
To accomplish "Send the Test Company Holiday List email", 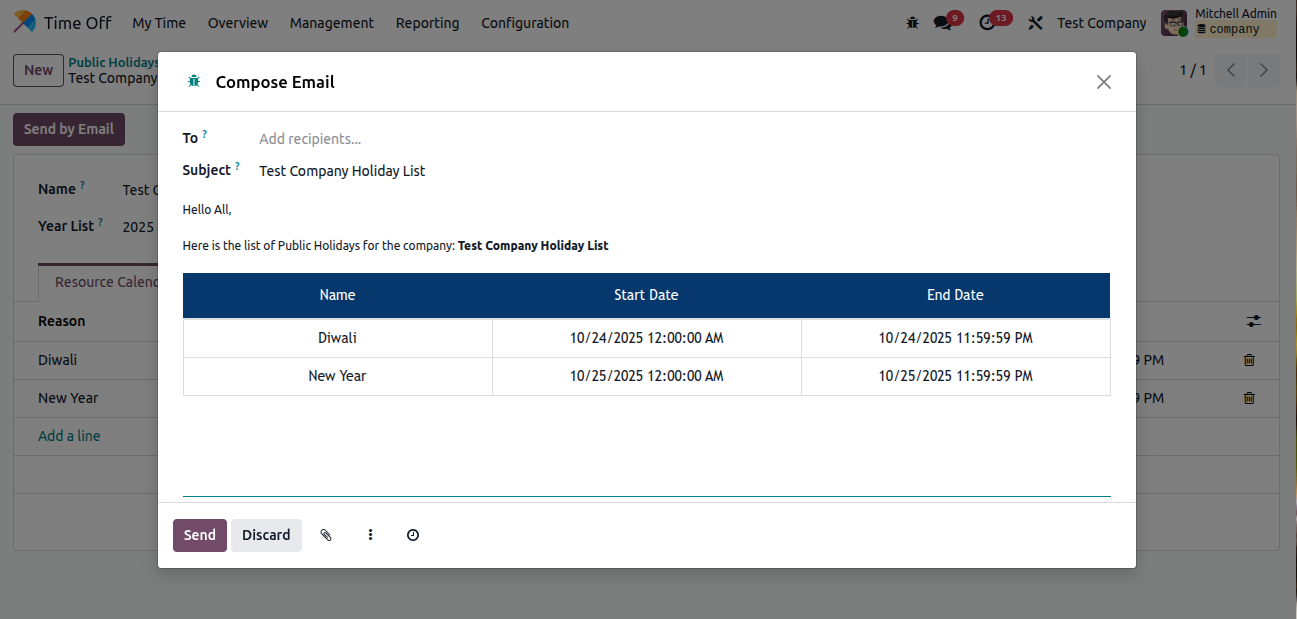I will (x=199, y=535).
